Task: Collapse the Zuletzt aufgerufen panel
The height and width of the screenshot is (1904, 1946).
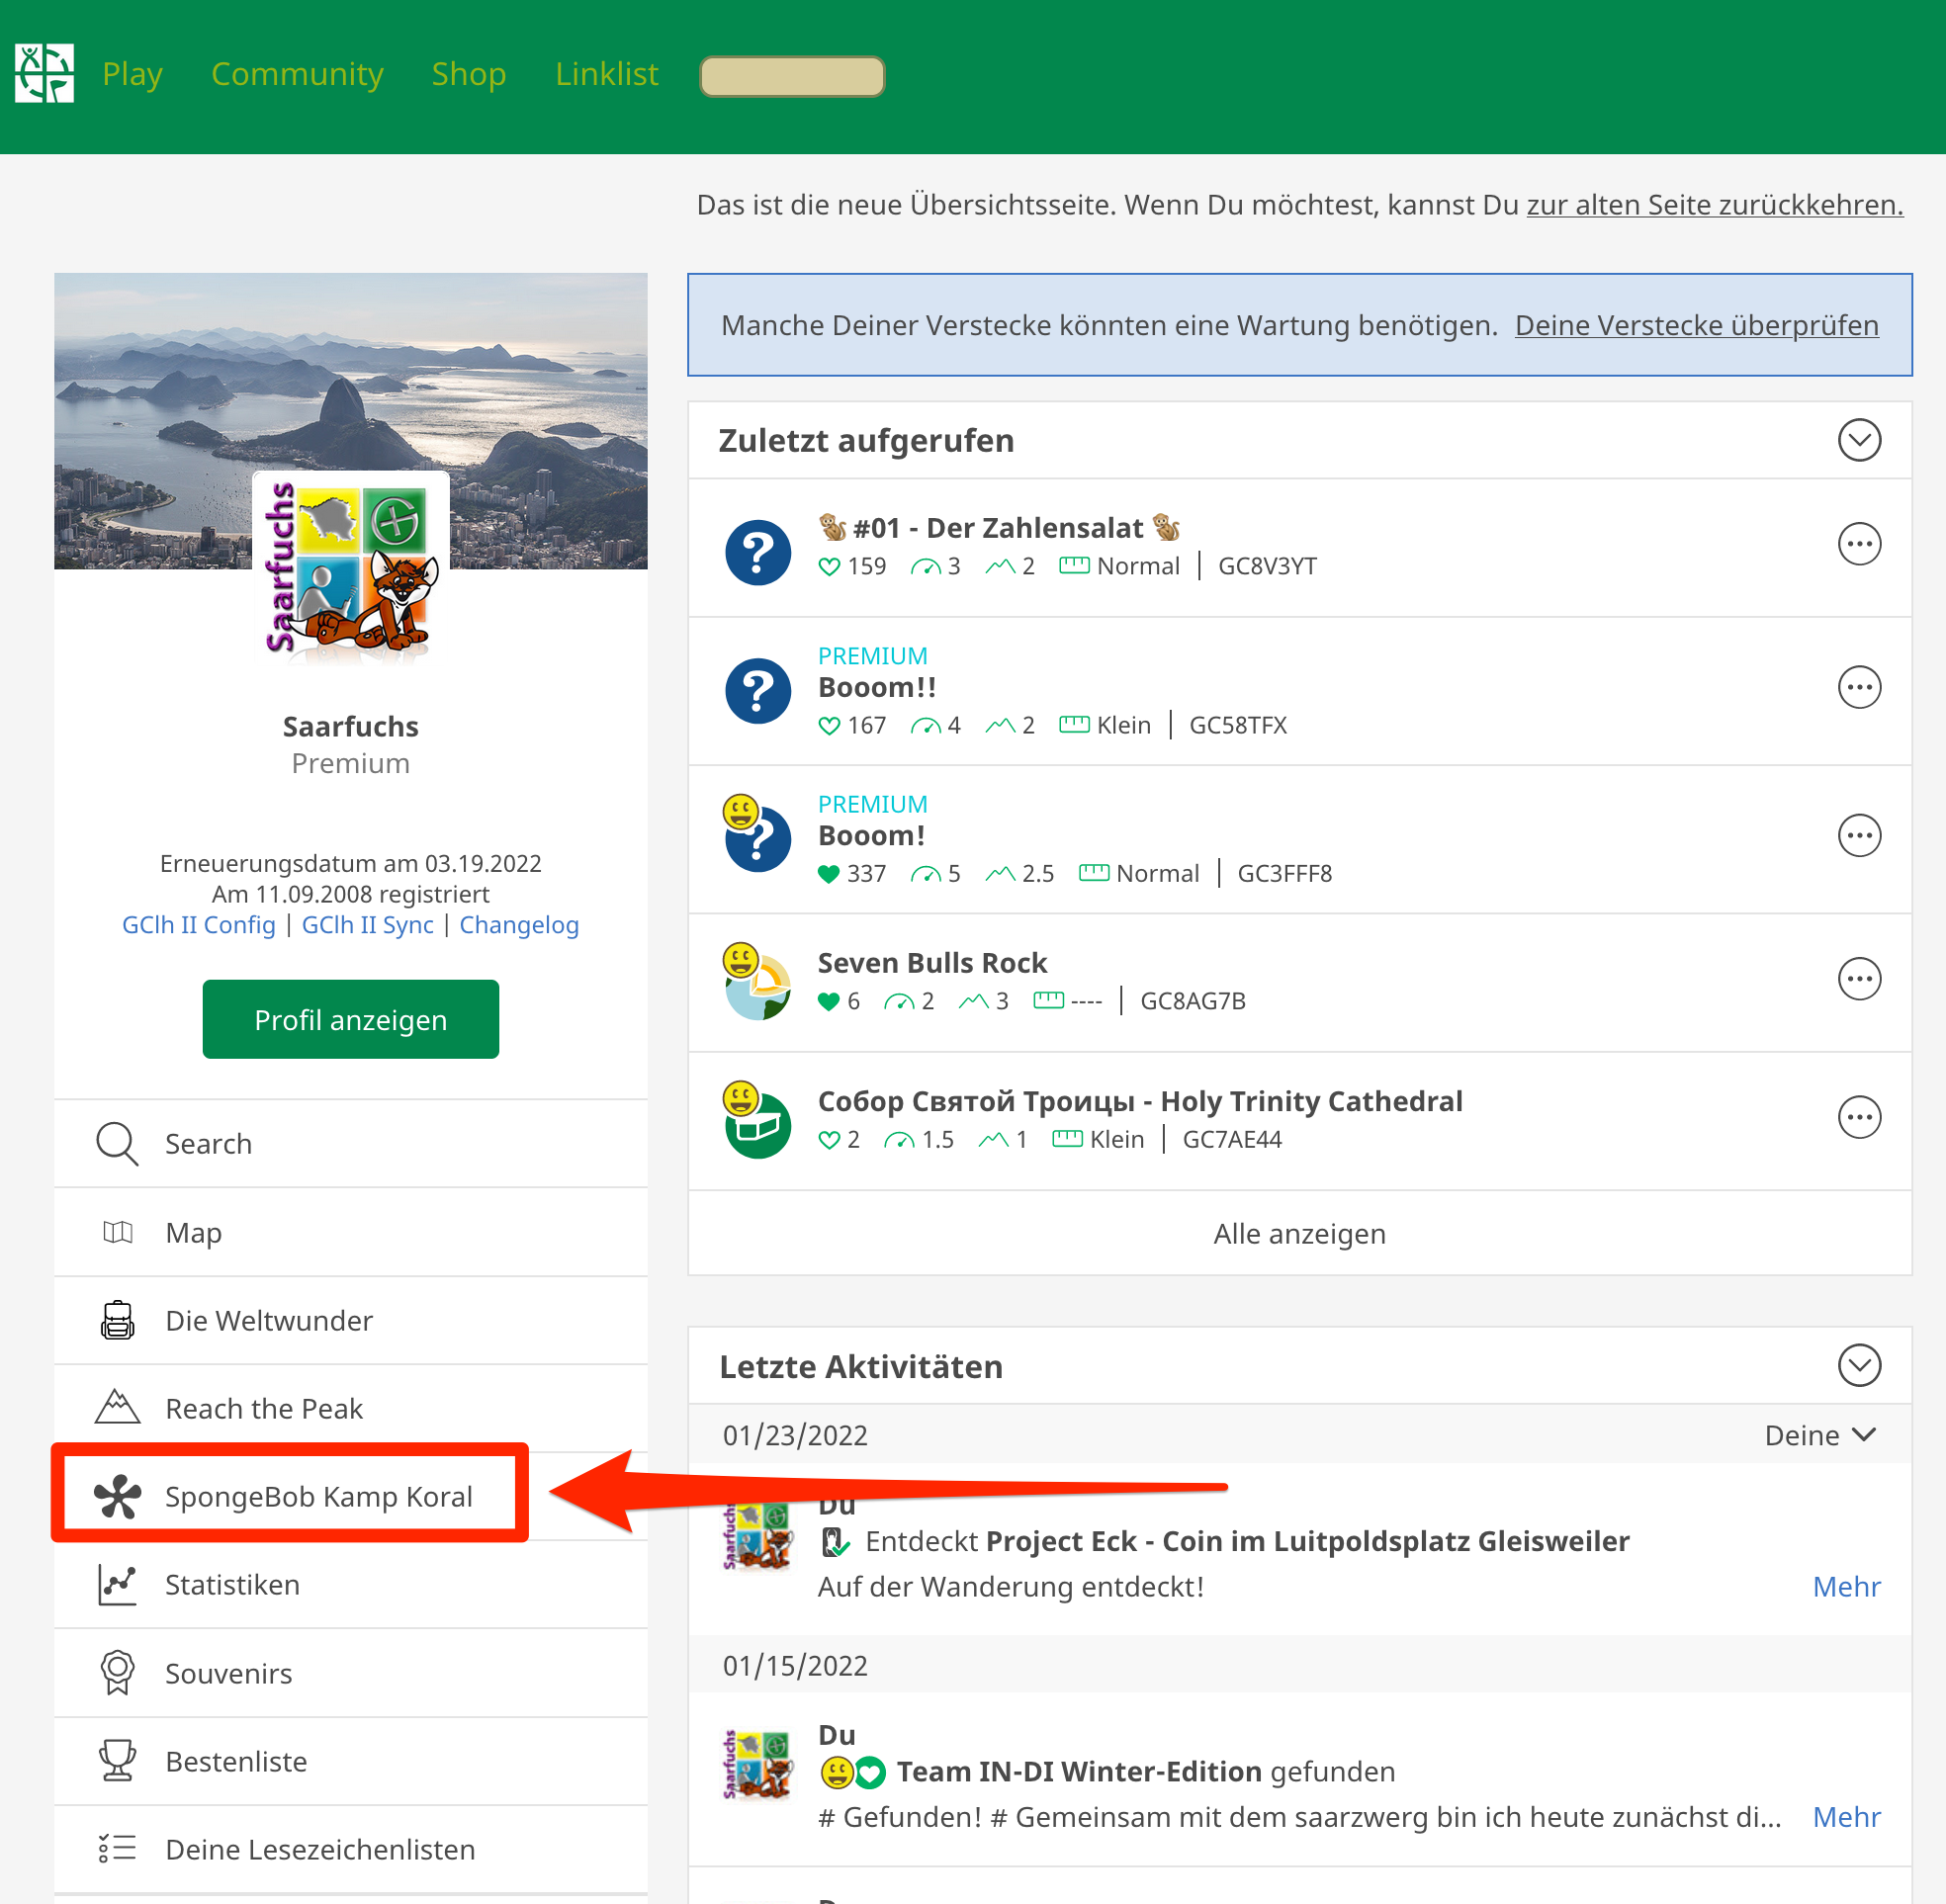Action: 1859,440
